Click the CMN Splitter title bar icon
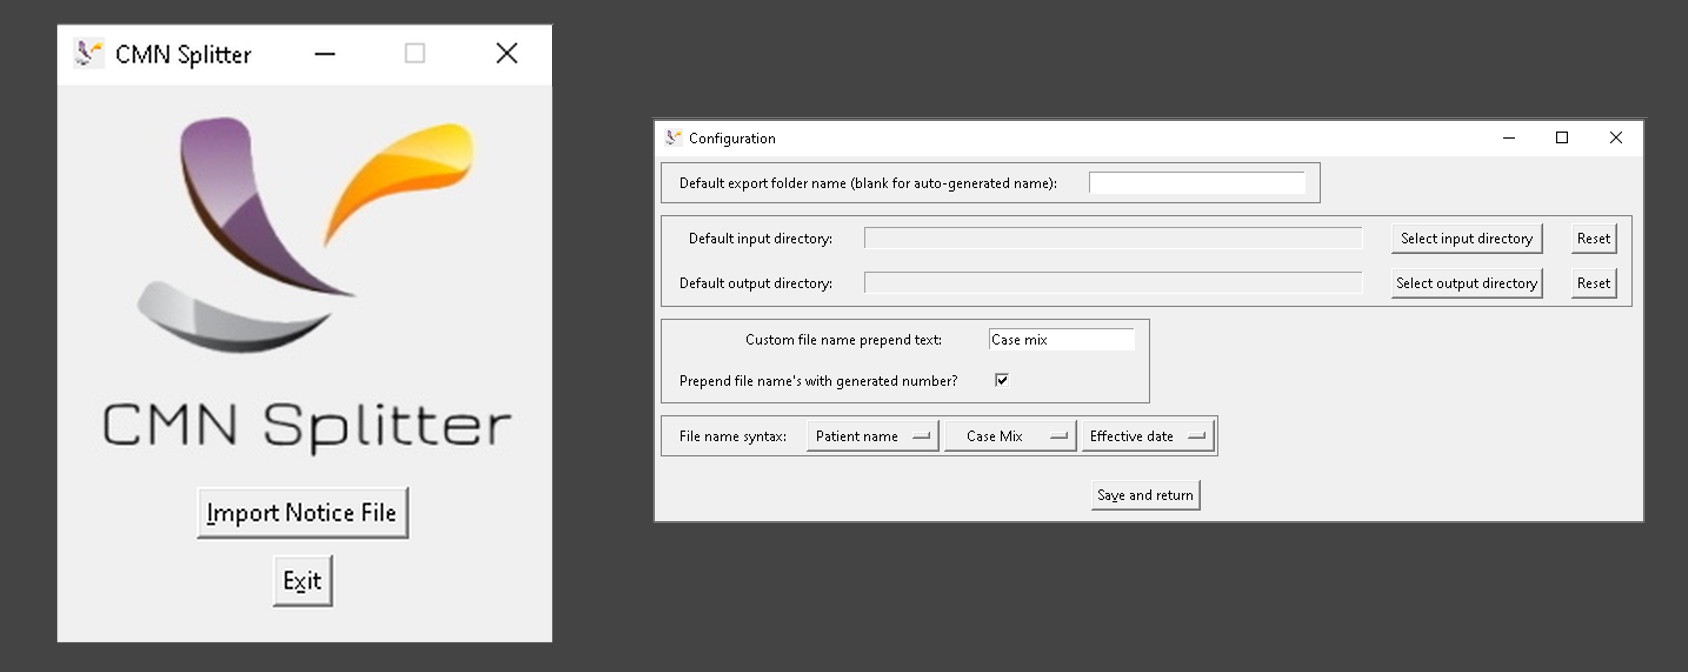The width and height of the screenshot is (1688, 672). pyautogui.click(x=88, y=54)
